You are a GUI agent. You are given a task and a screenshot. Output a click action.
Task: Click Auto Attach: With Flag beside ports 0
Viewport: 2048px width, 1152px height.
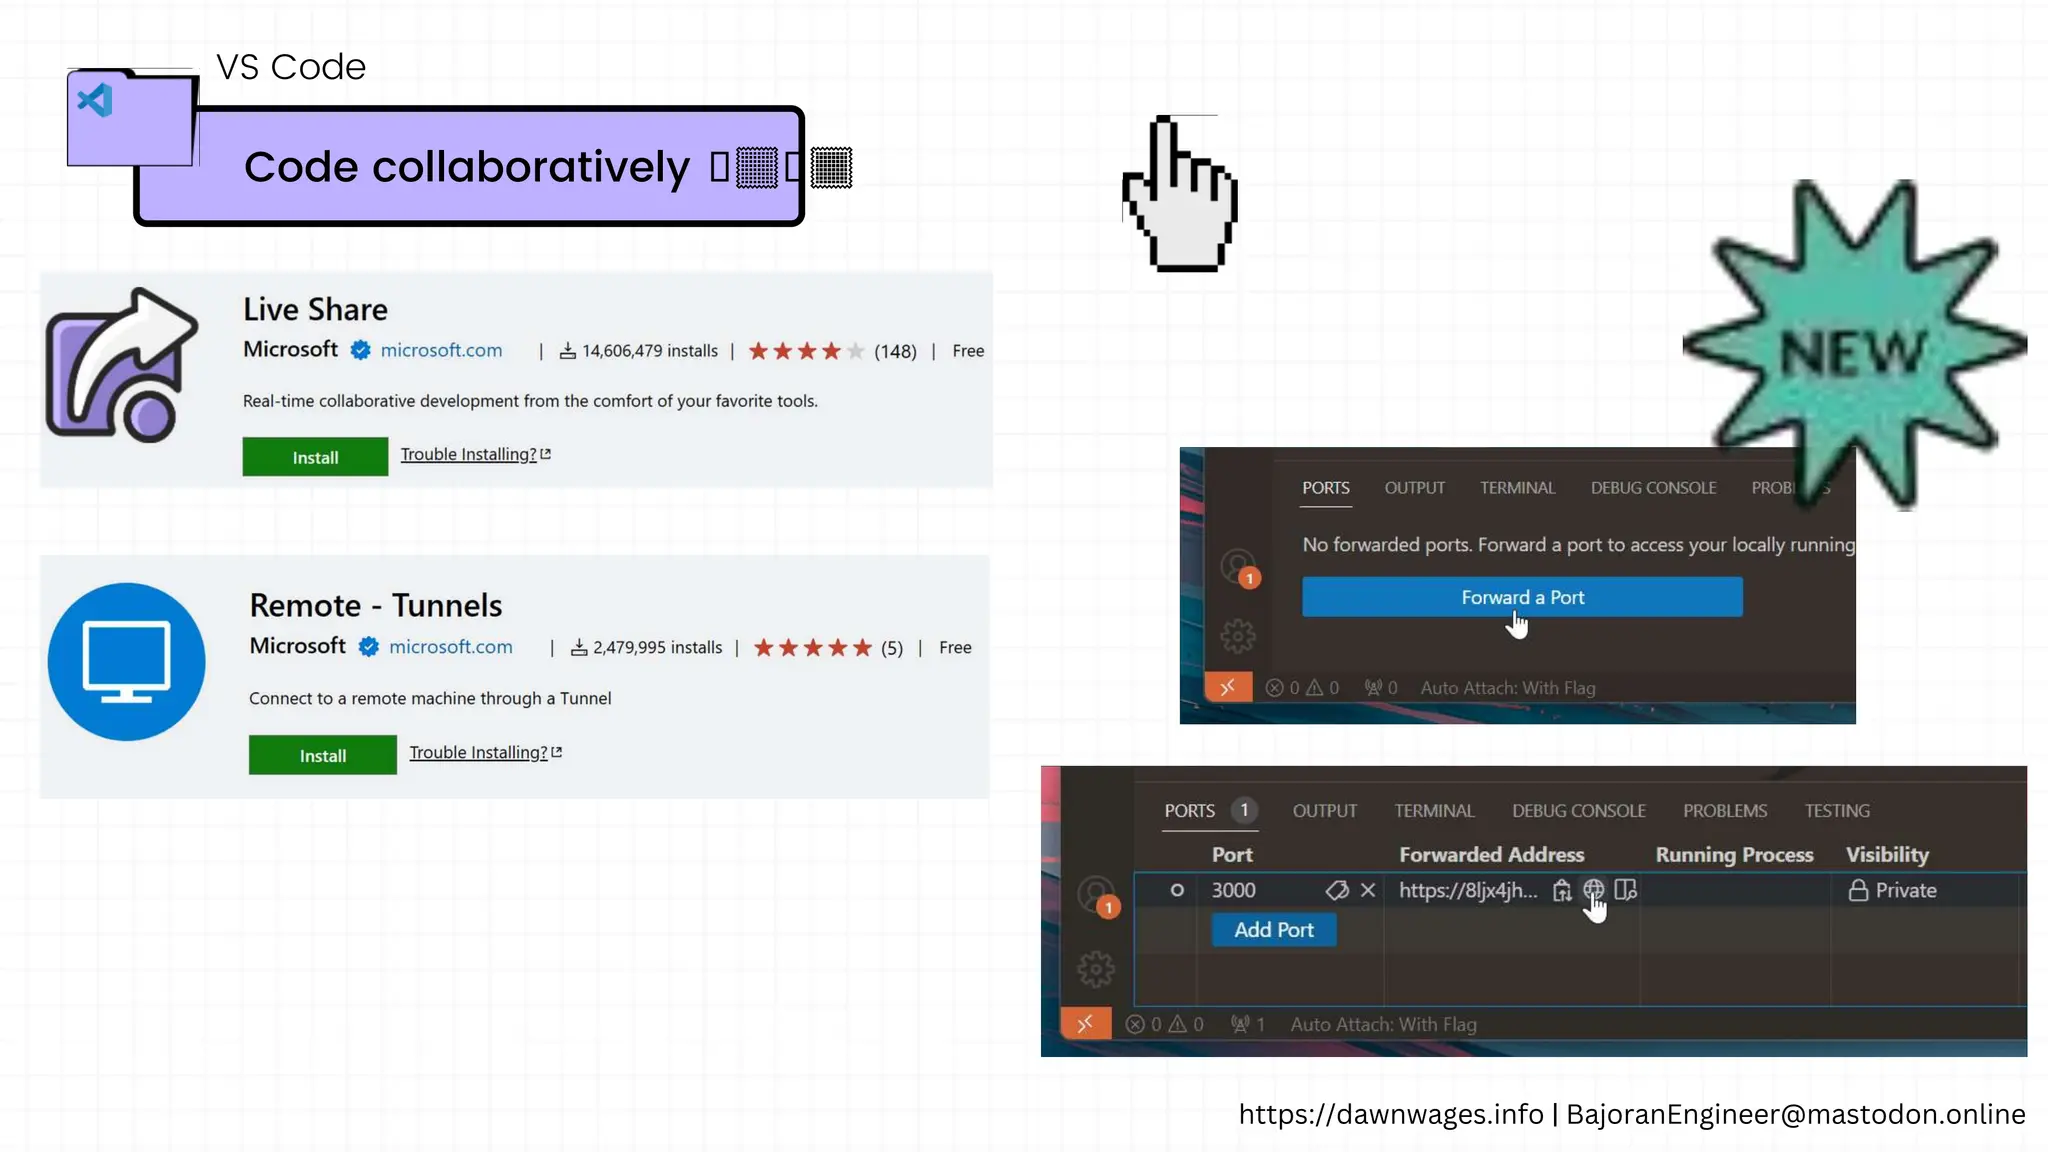click(1508, 688)
